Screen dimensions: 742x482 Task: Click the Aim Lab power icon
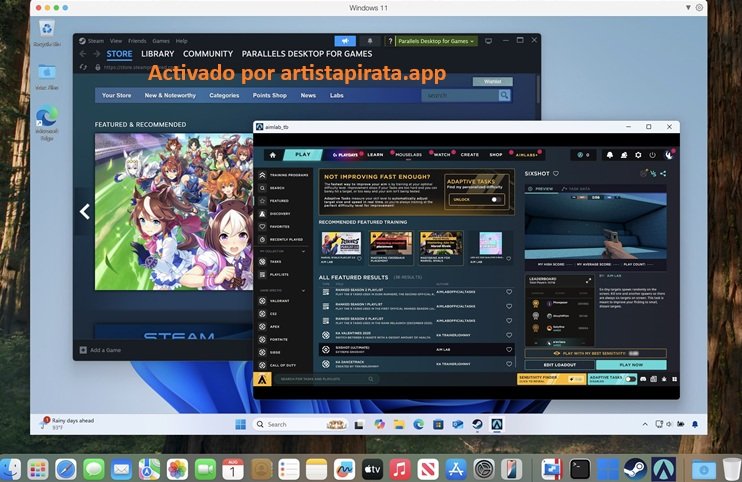(x=652, y=155)
